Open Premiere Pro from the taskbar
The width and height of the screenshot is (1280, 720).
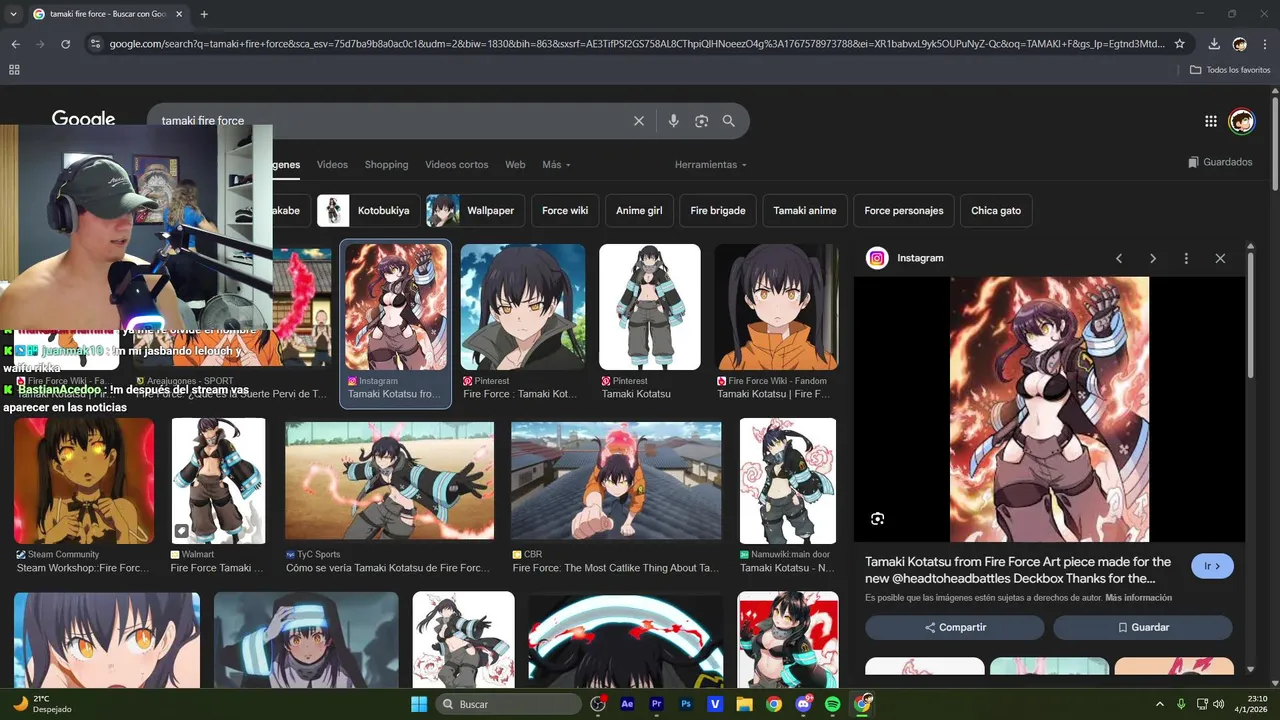pos(657,704)
